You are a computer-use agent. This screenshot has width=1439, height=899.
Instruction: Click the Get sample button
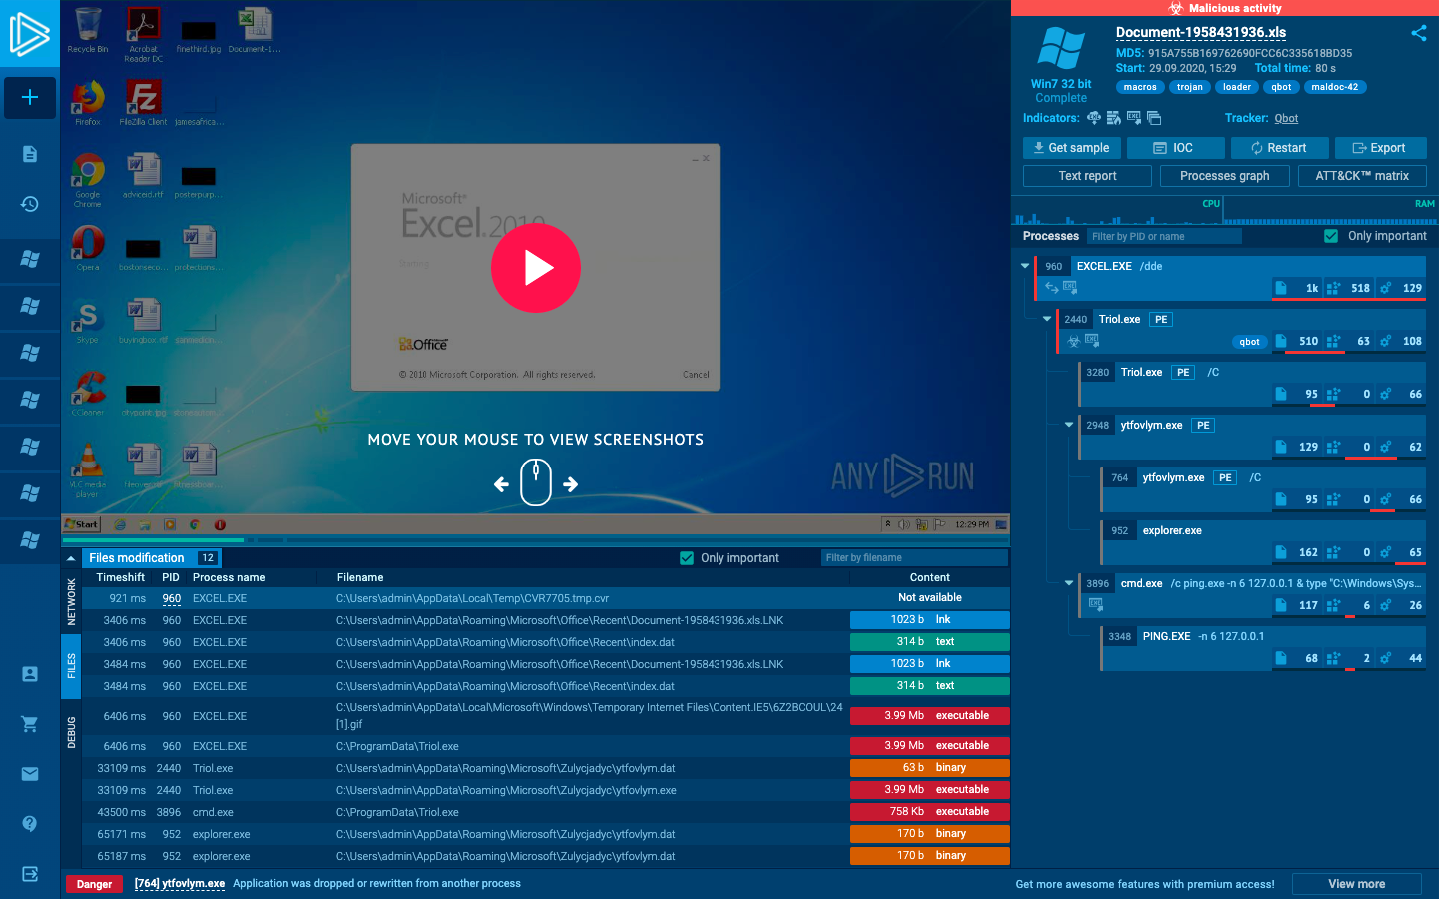[1071, 148]
